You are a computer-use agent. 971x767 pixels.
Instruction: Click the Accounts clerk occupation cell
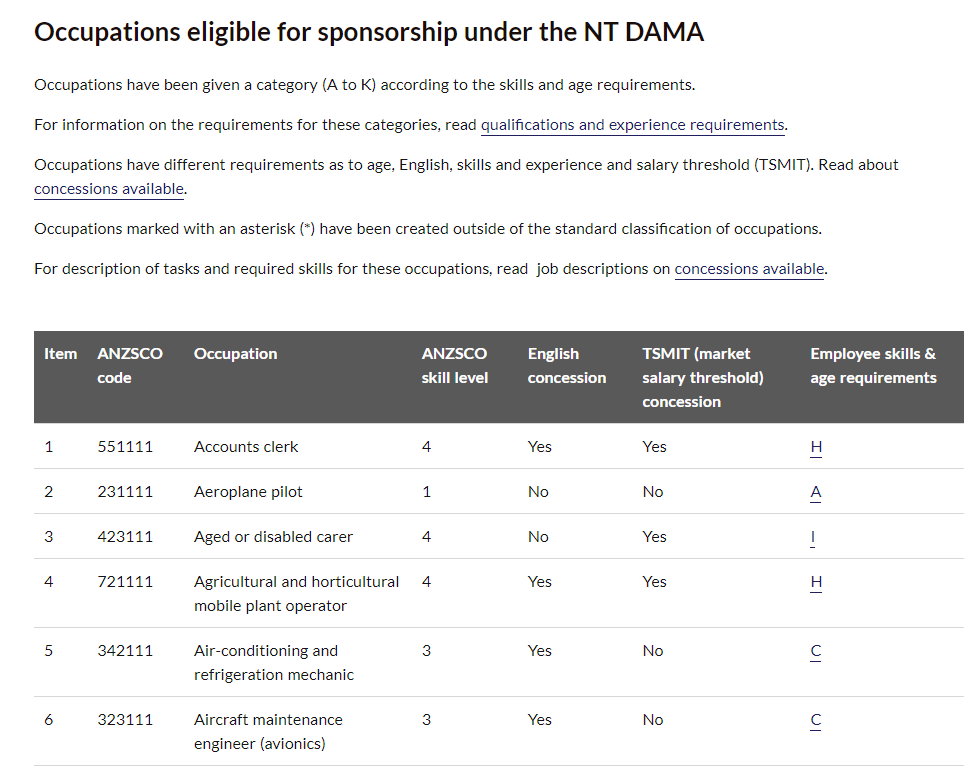[246, 447]
